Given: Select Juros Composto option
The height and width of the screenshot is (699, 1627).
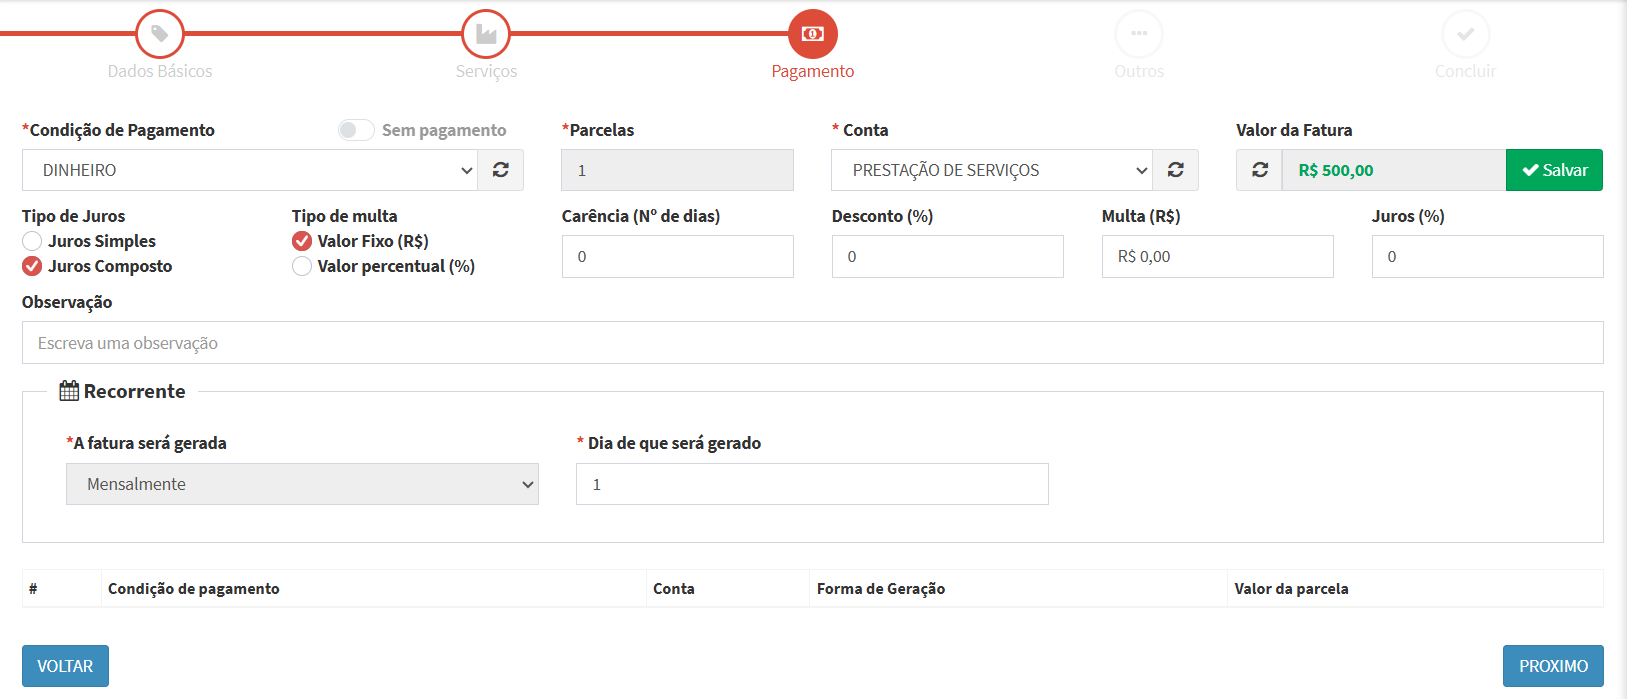Looking at the screenshot, I should point(33,266).
